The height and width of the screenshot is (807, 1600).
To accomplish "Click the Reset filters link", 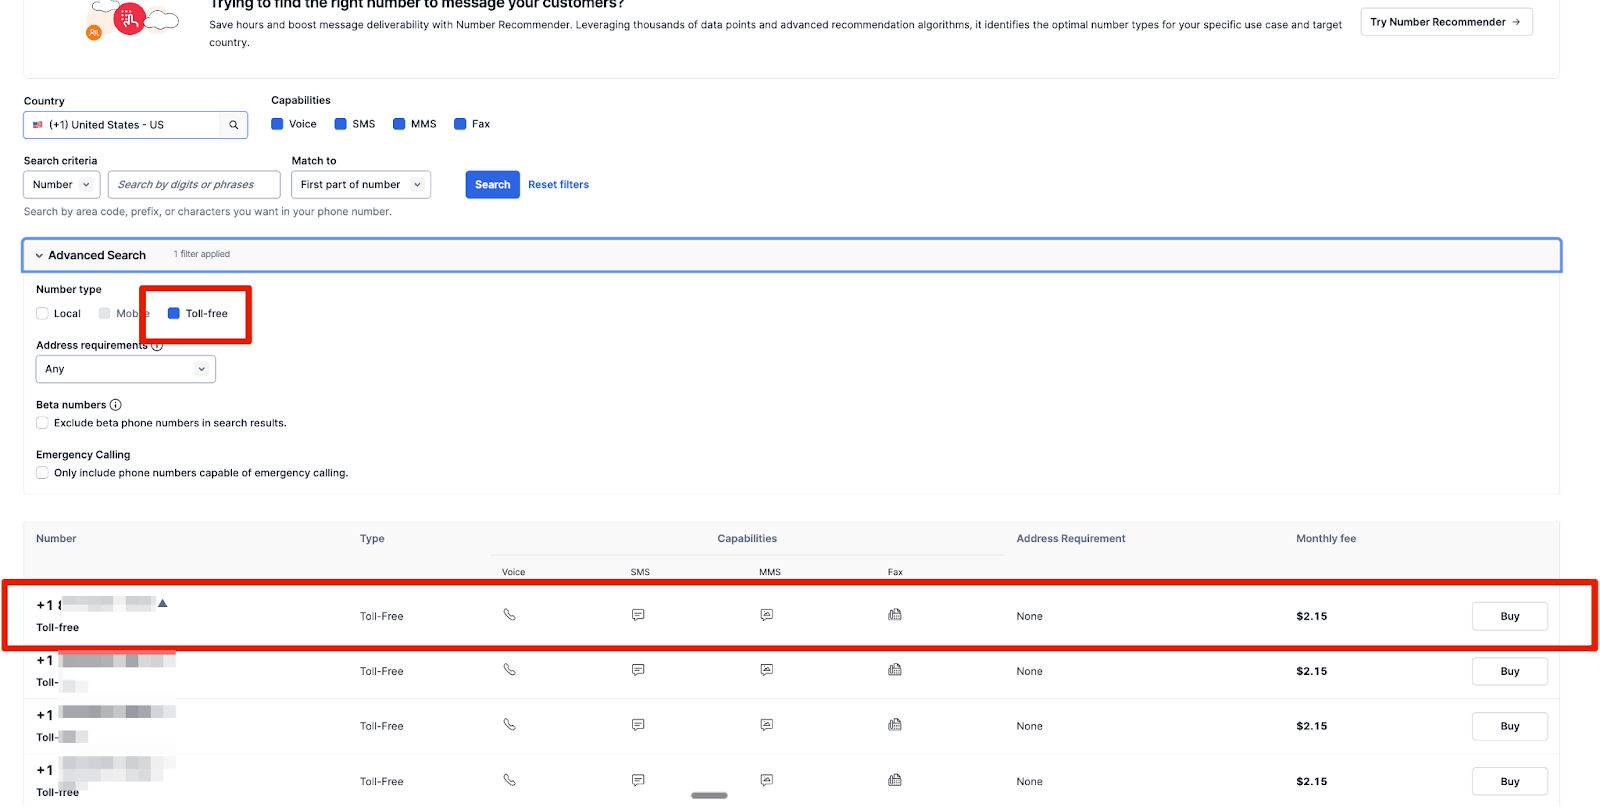I will coord(558,185).
